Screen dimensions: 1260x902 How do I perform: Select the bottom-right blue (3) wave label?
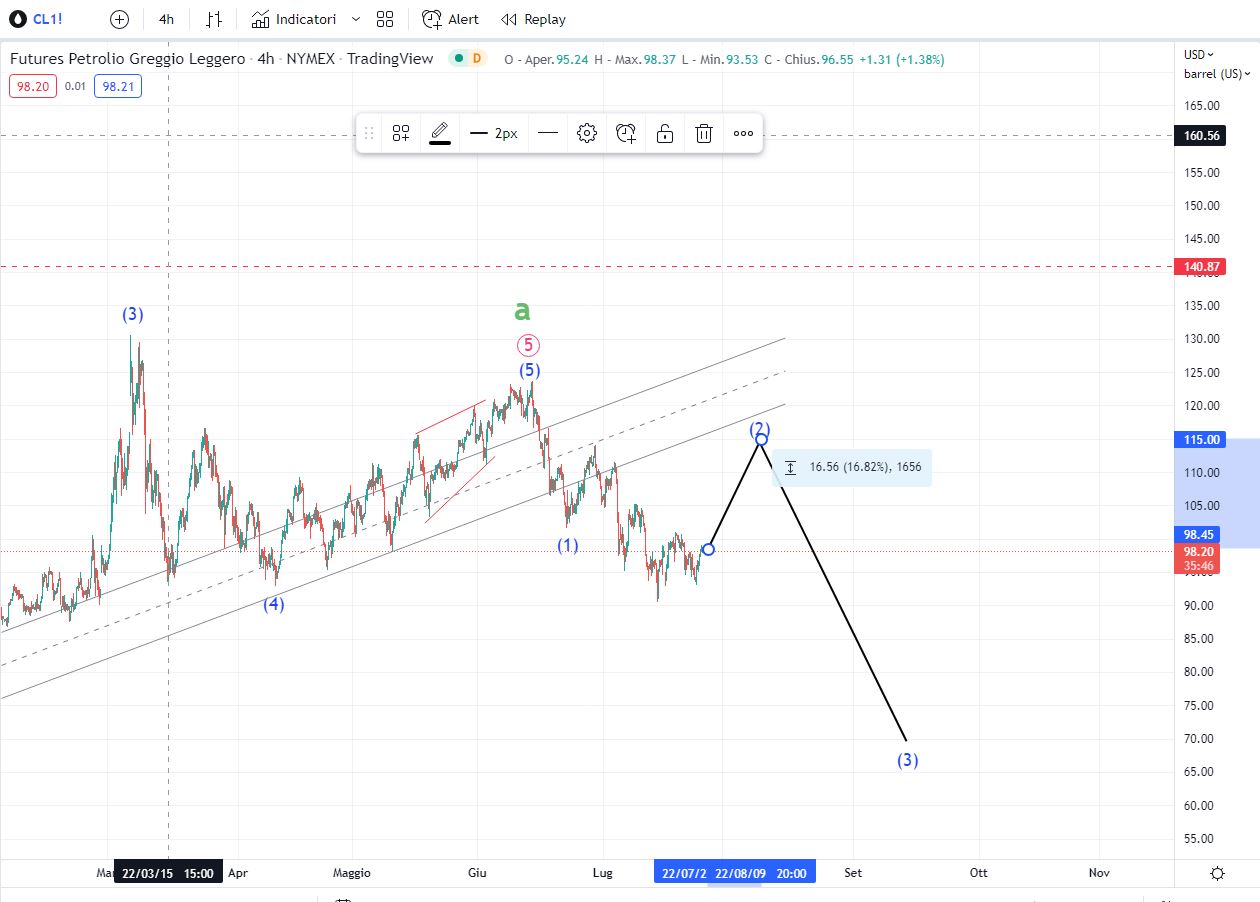coord(907,760)
